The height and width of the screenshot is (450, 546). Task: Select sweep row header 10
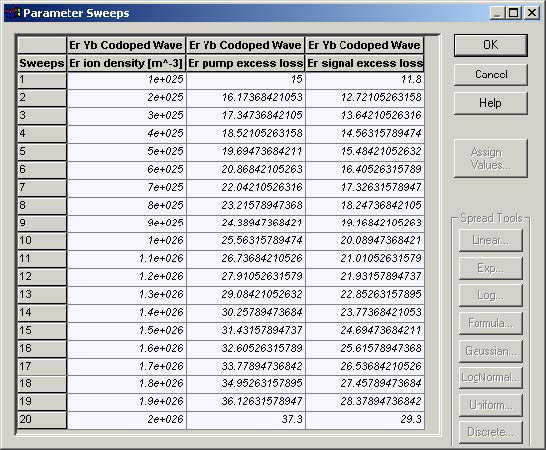(42, 241)
